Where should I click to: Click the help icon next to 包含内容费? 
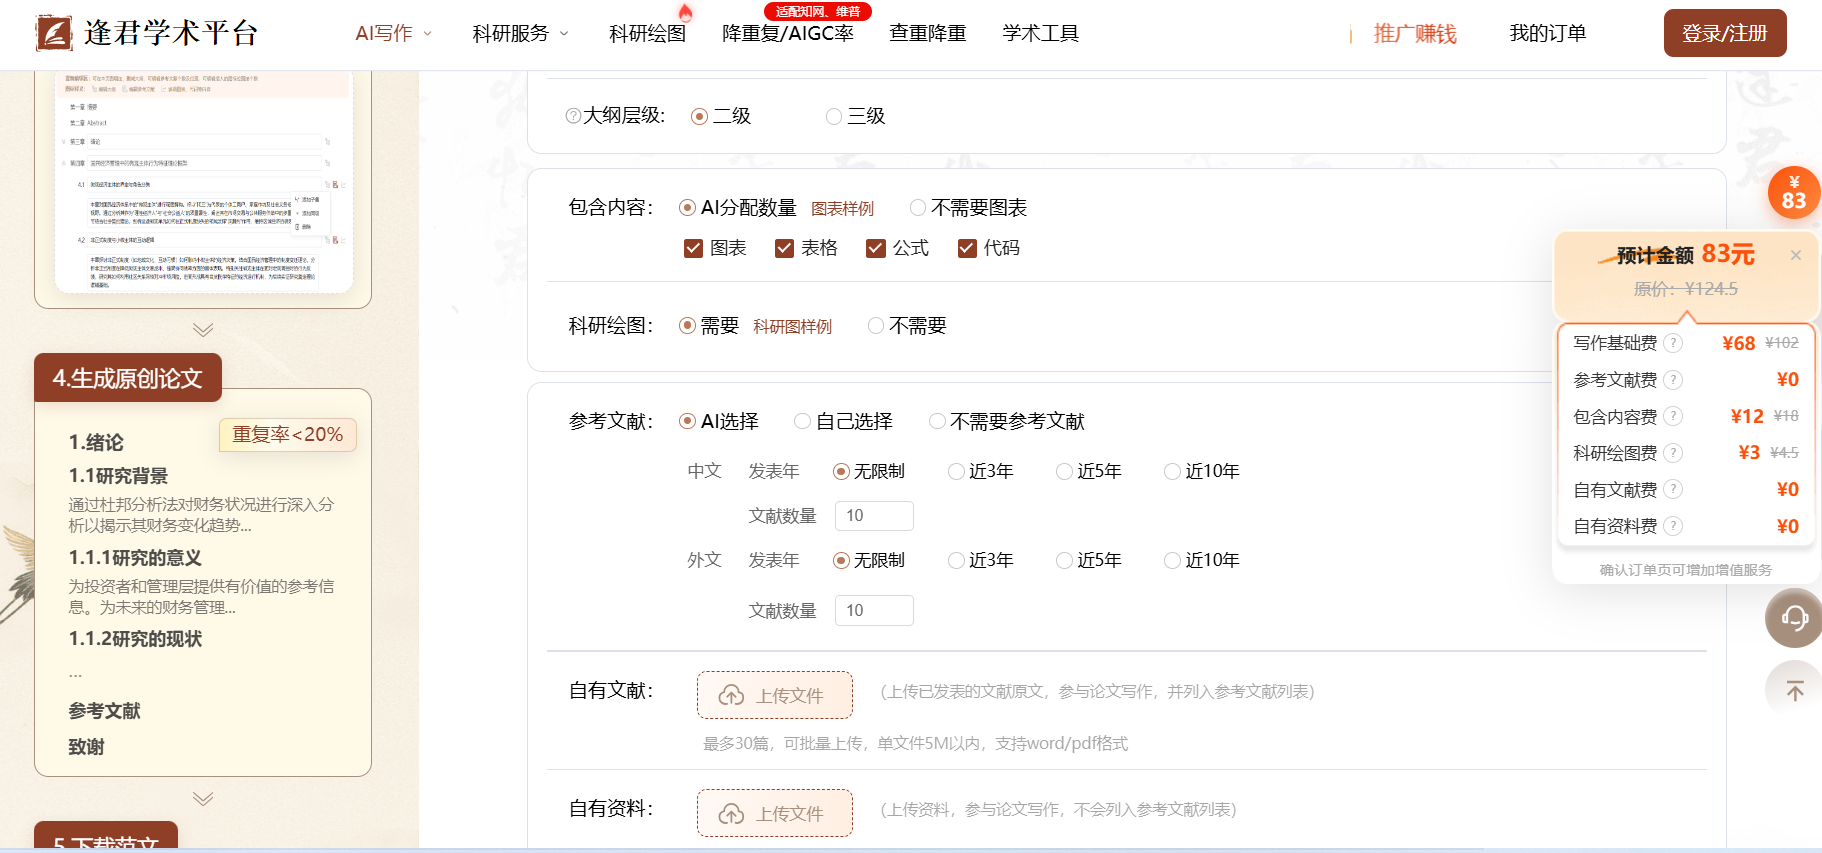click(1673, 416)
